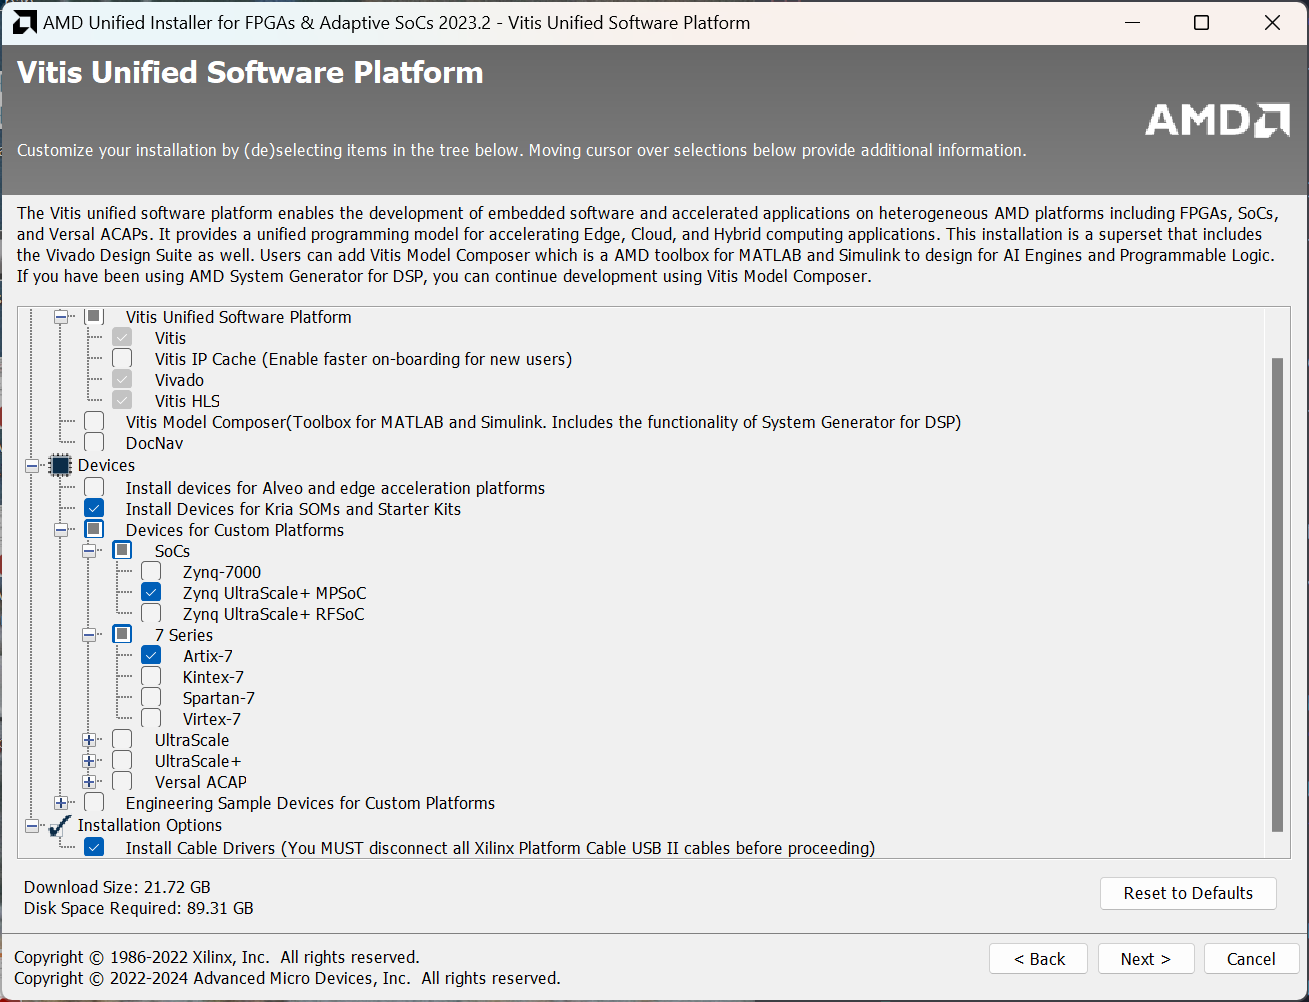Disable Install Cable Drivers option
1309x1002 pixels.
coord(94,848)
